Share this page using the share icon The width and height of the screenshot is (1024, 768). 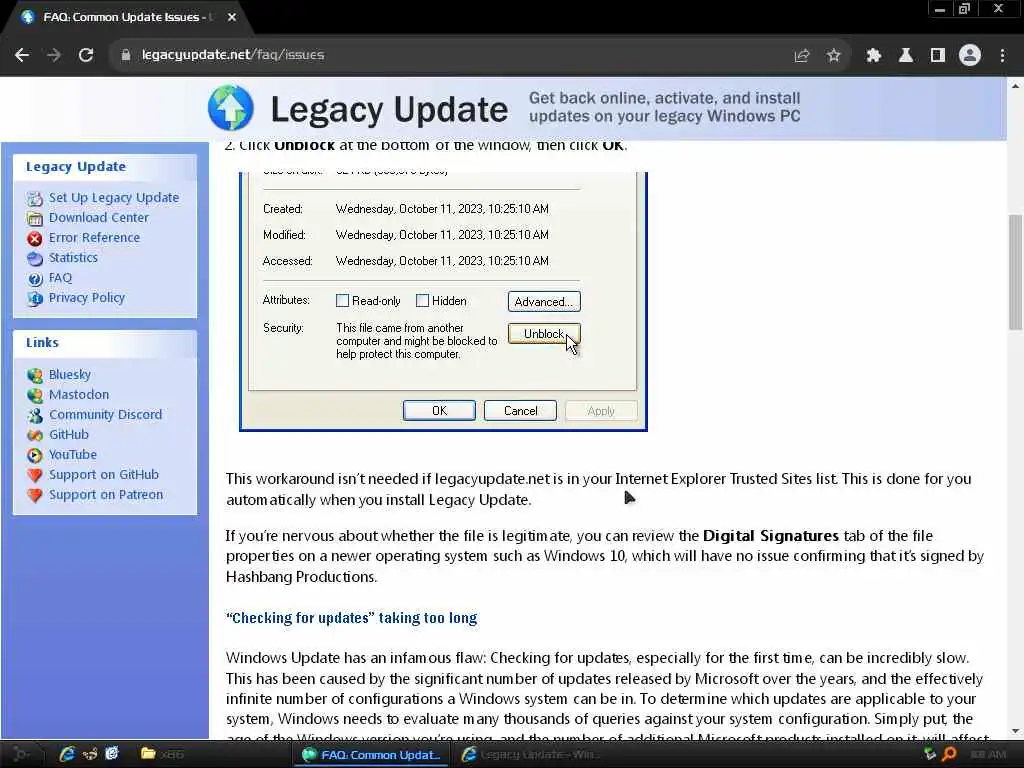(801, 56)
